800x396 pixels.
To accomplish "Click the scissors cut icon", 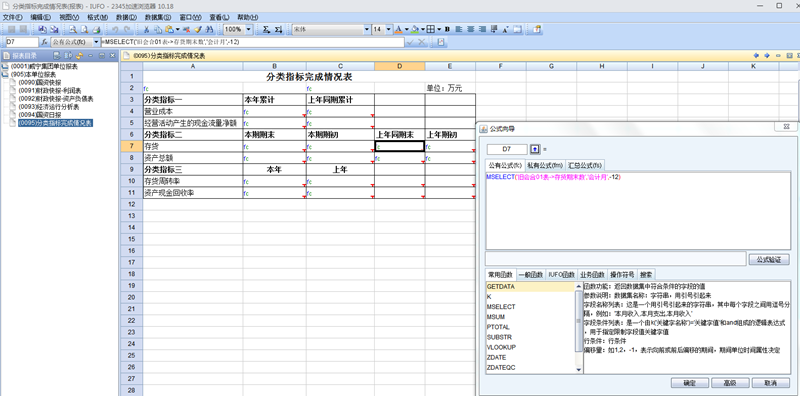I will point(146,30).
